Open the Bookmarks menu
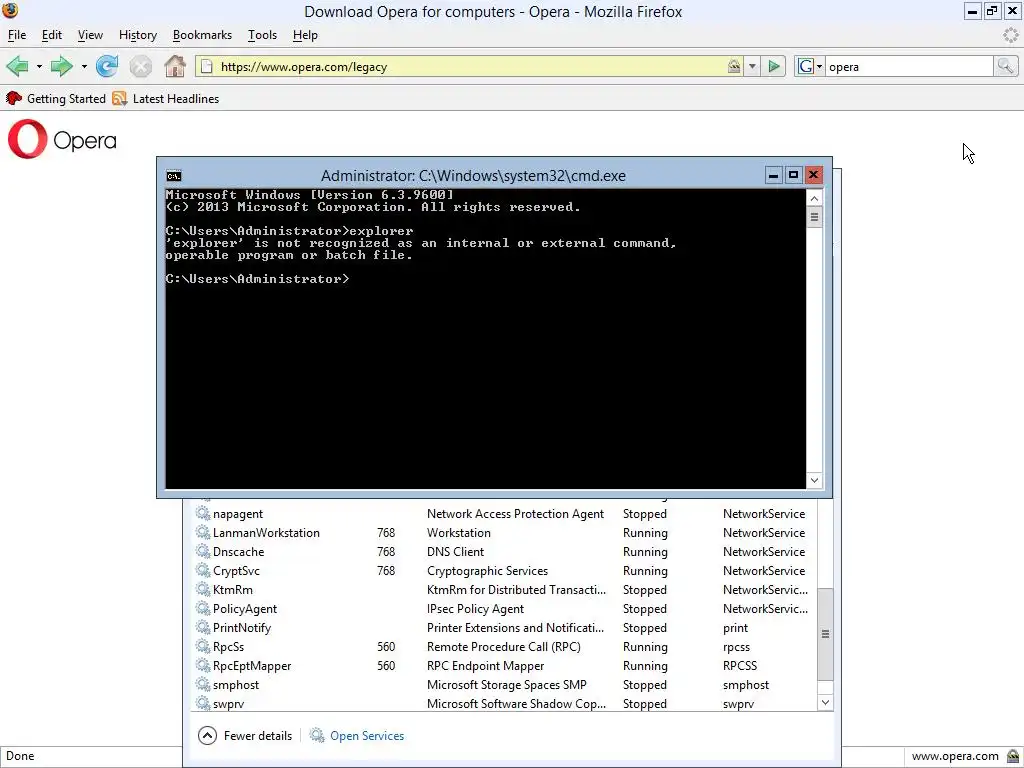The height and width of the screenshot is (768, 1024). [x=202, y=35]
